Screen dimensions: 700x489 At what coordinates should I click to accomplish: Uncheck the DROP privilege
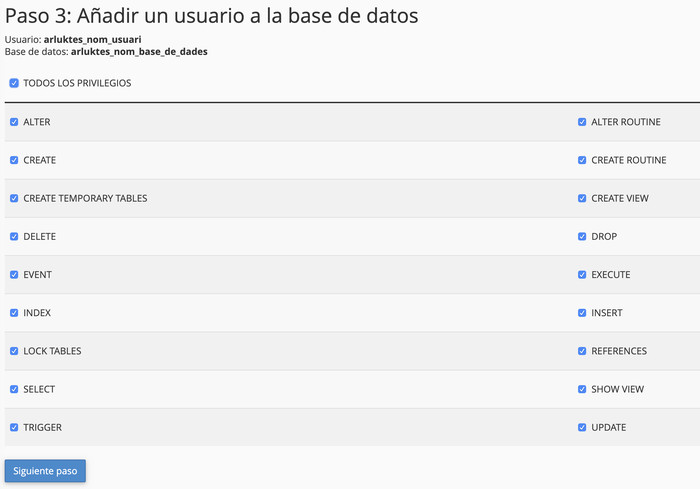pos(582,236)
